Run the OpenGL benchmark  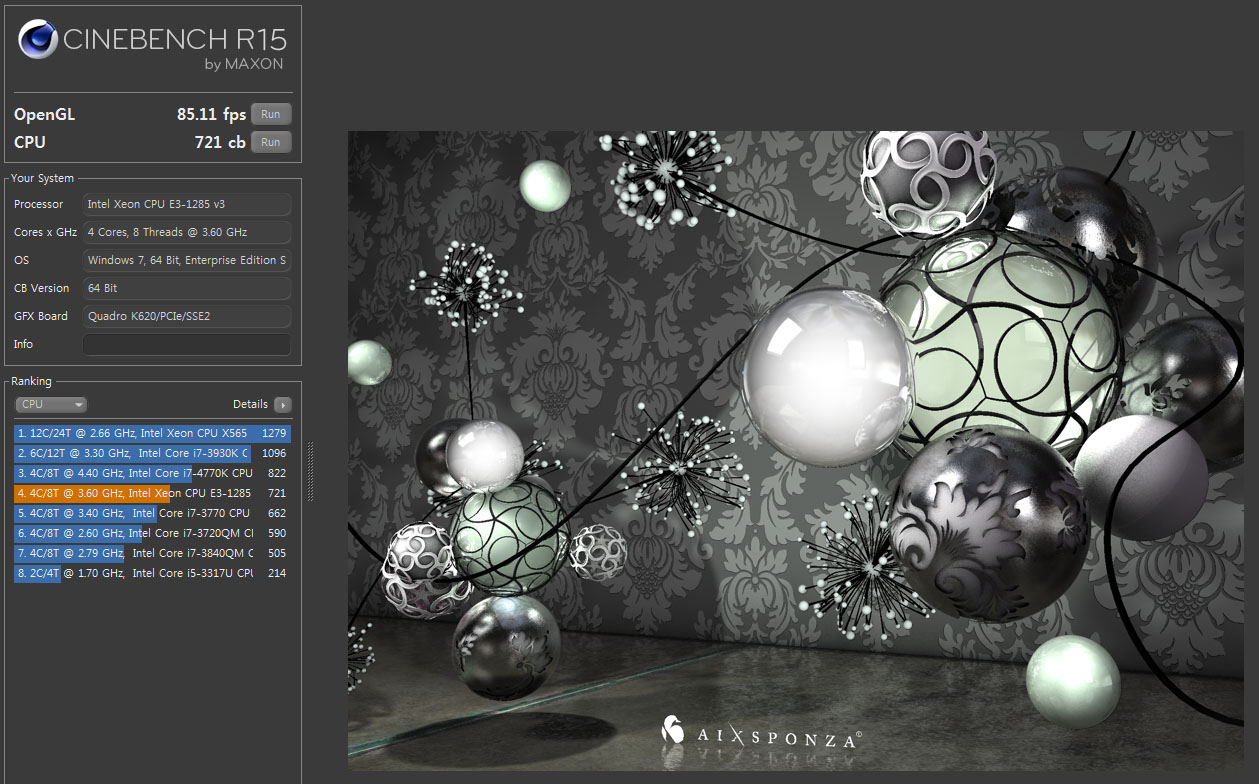[271, 114]
